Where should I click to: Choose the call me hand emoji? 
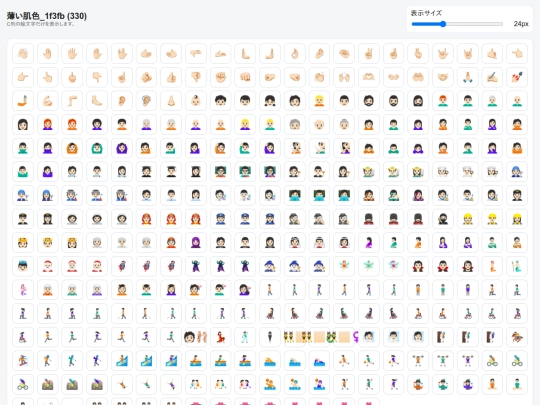coord(492,53)
